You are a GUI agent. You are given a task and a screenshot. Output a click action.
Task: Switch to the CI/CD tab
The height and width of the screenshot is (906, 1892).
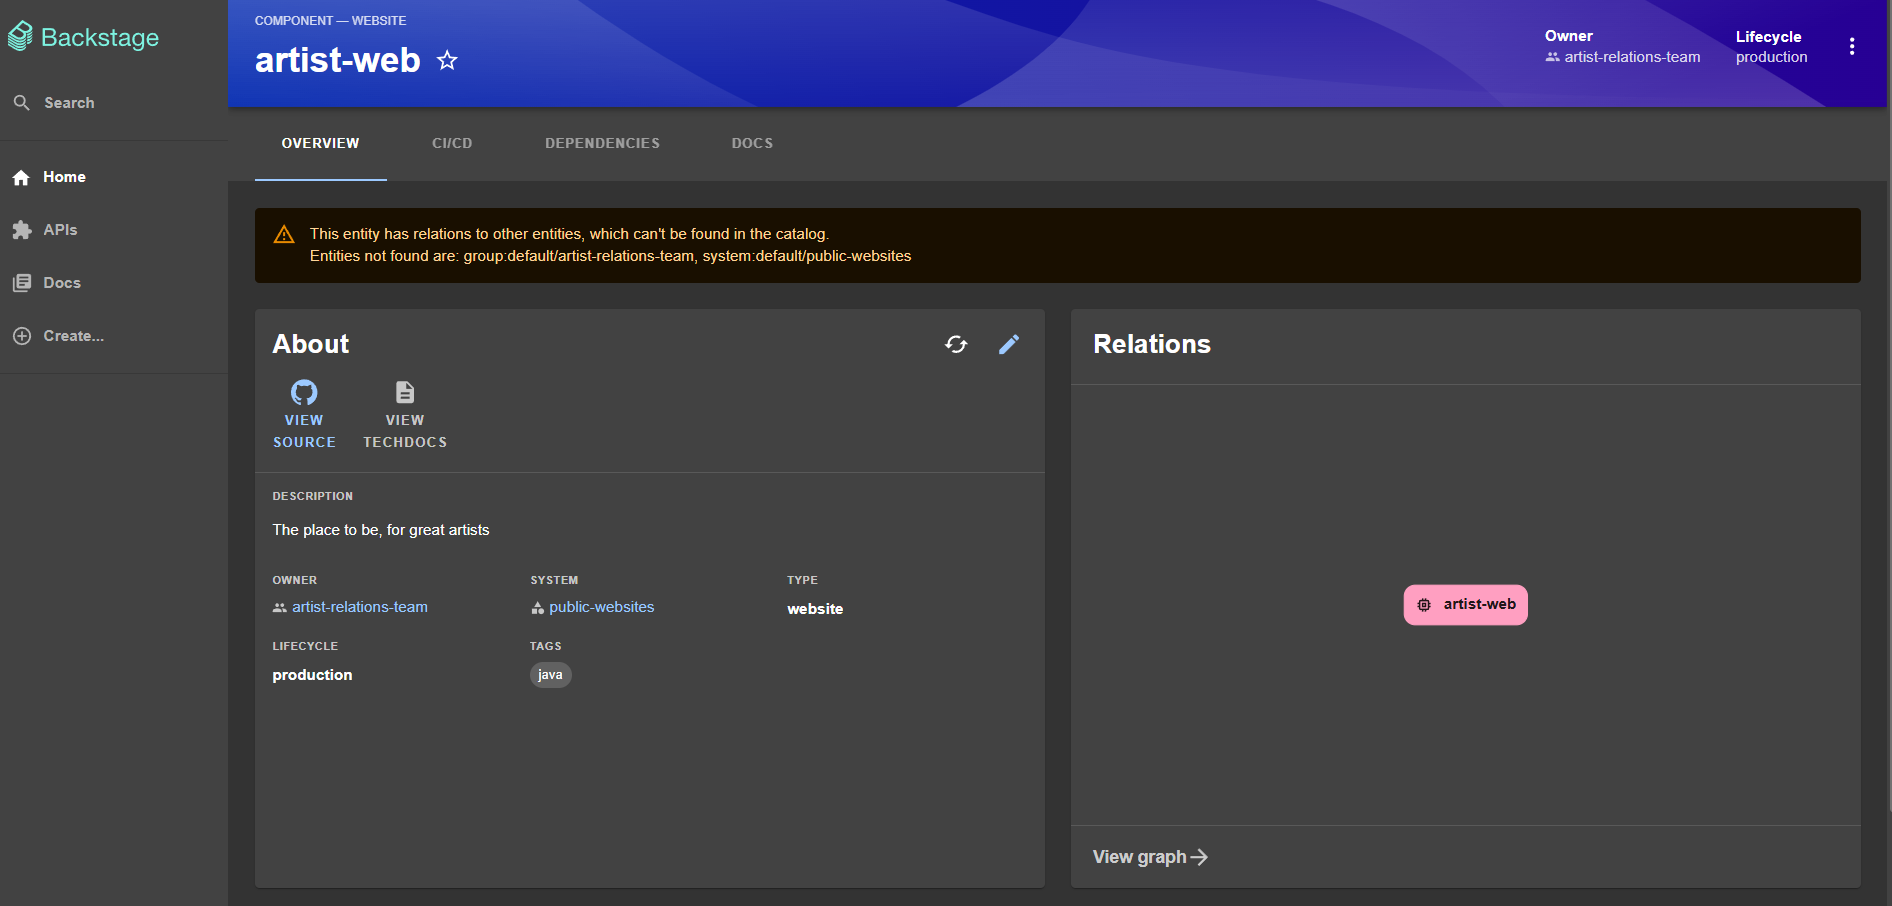click(x=452, y=143)
